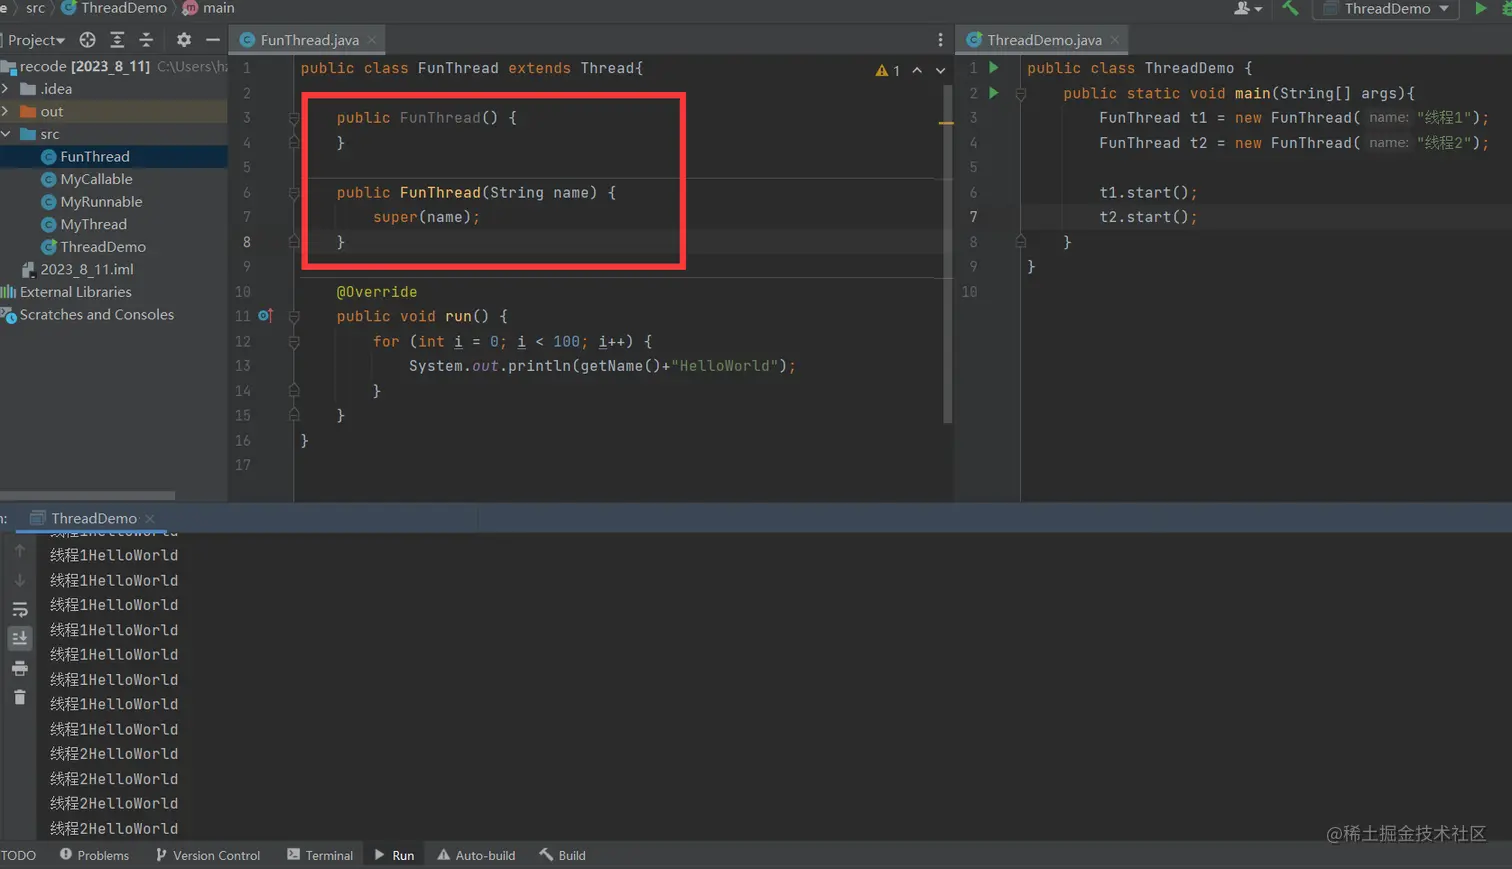Expand the out folder

pyautogui.click(x=6, y=111)
